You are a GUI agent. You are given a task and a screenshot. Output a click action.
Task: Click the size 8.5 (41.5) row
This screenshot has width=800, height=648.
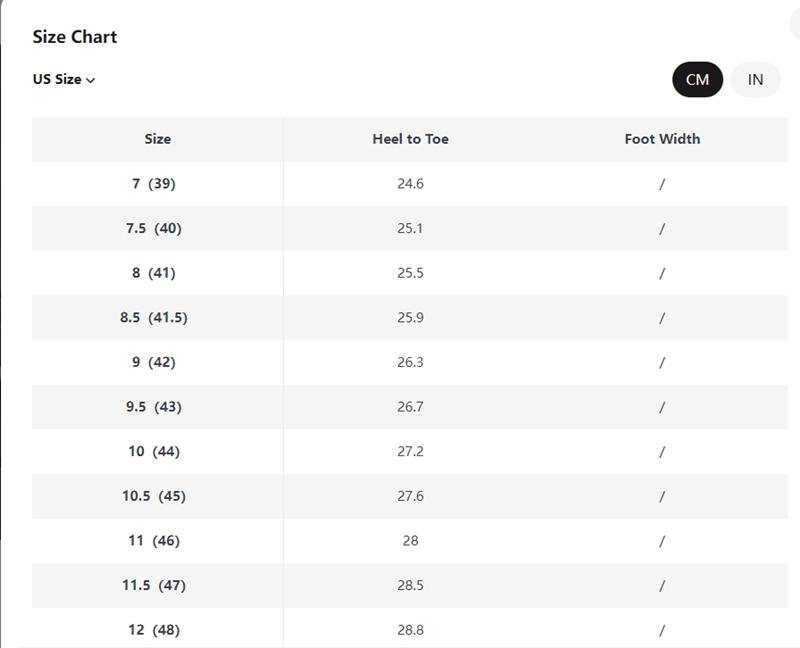point(410,317)
